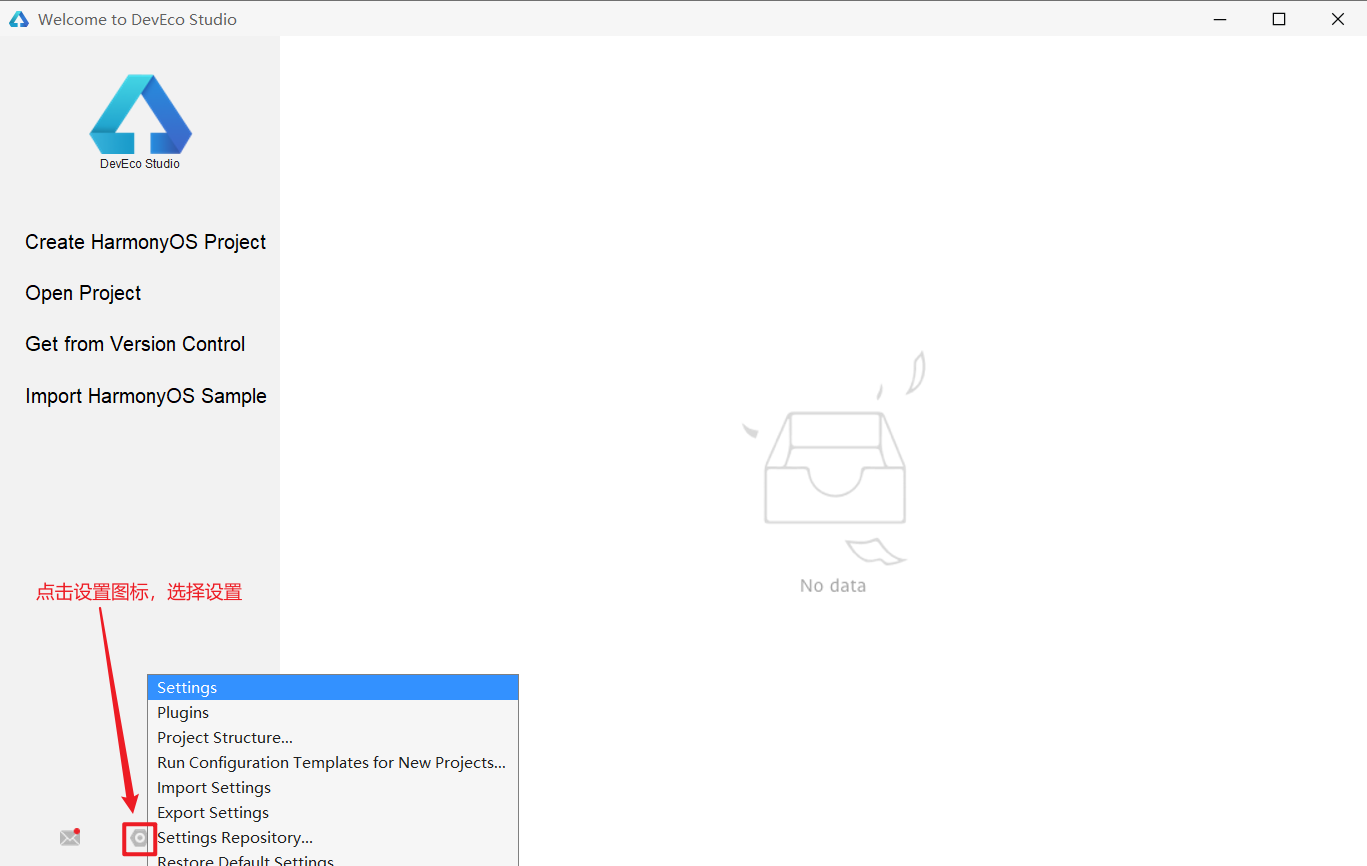This screenshot has height=866, width=1367.
Task: Choose Project Structure... menu entry
Action: [333, 738]
